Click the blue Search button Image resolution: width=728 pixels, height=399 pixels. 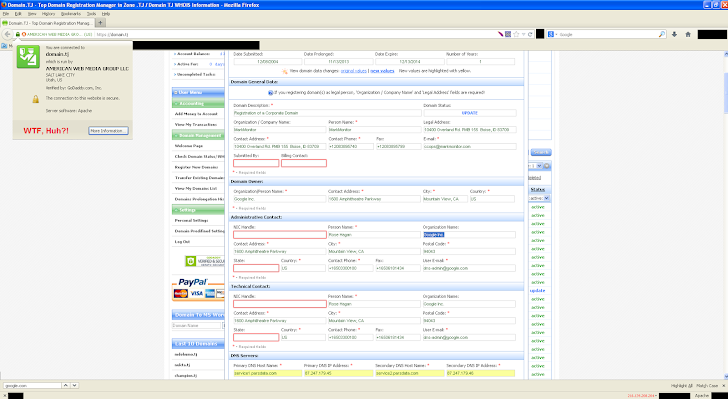tap(540, 152)
